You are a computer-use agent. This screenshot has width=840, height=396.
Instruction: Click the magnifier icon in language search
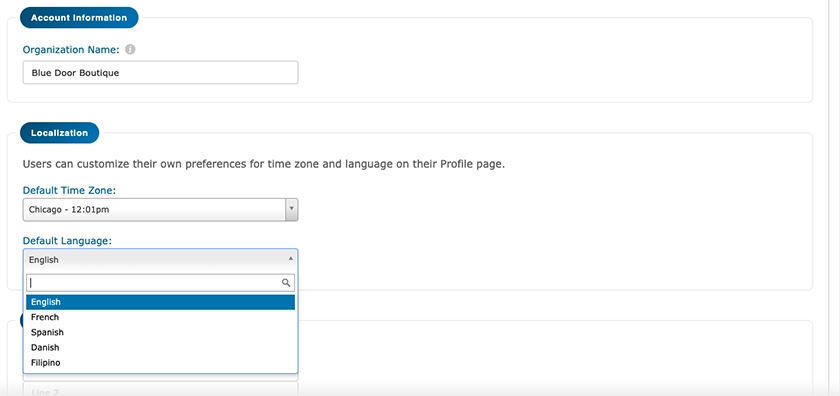coord(286,282)
